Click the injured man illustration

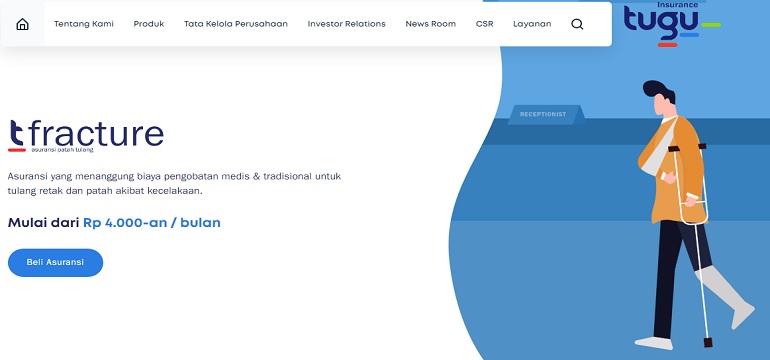[x=694, y=214]
